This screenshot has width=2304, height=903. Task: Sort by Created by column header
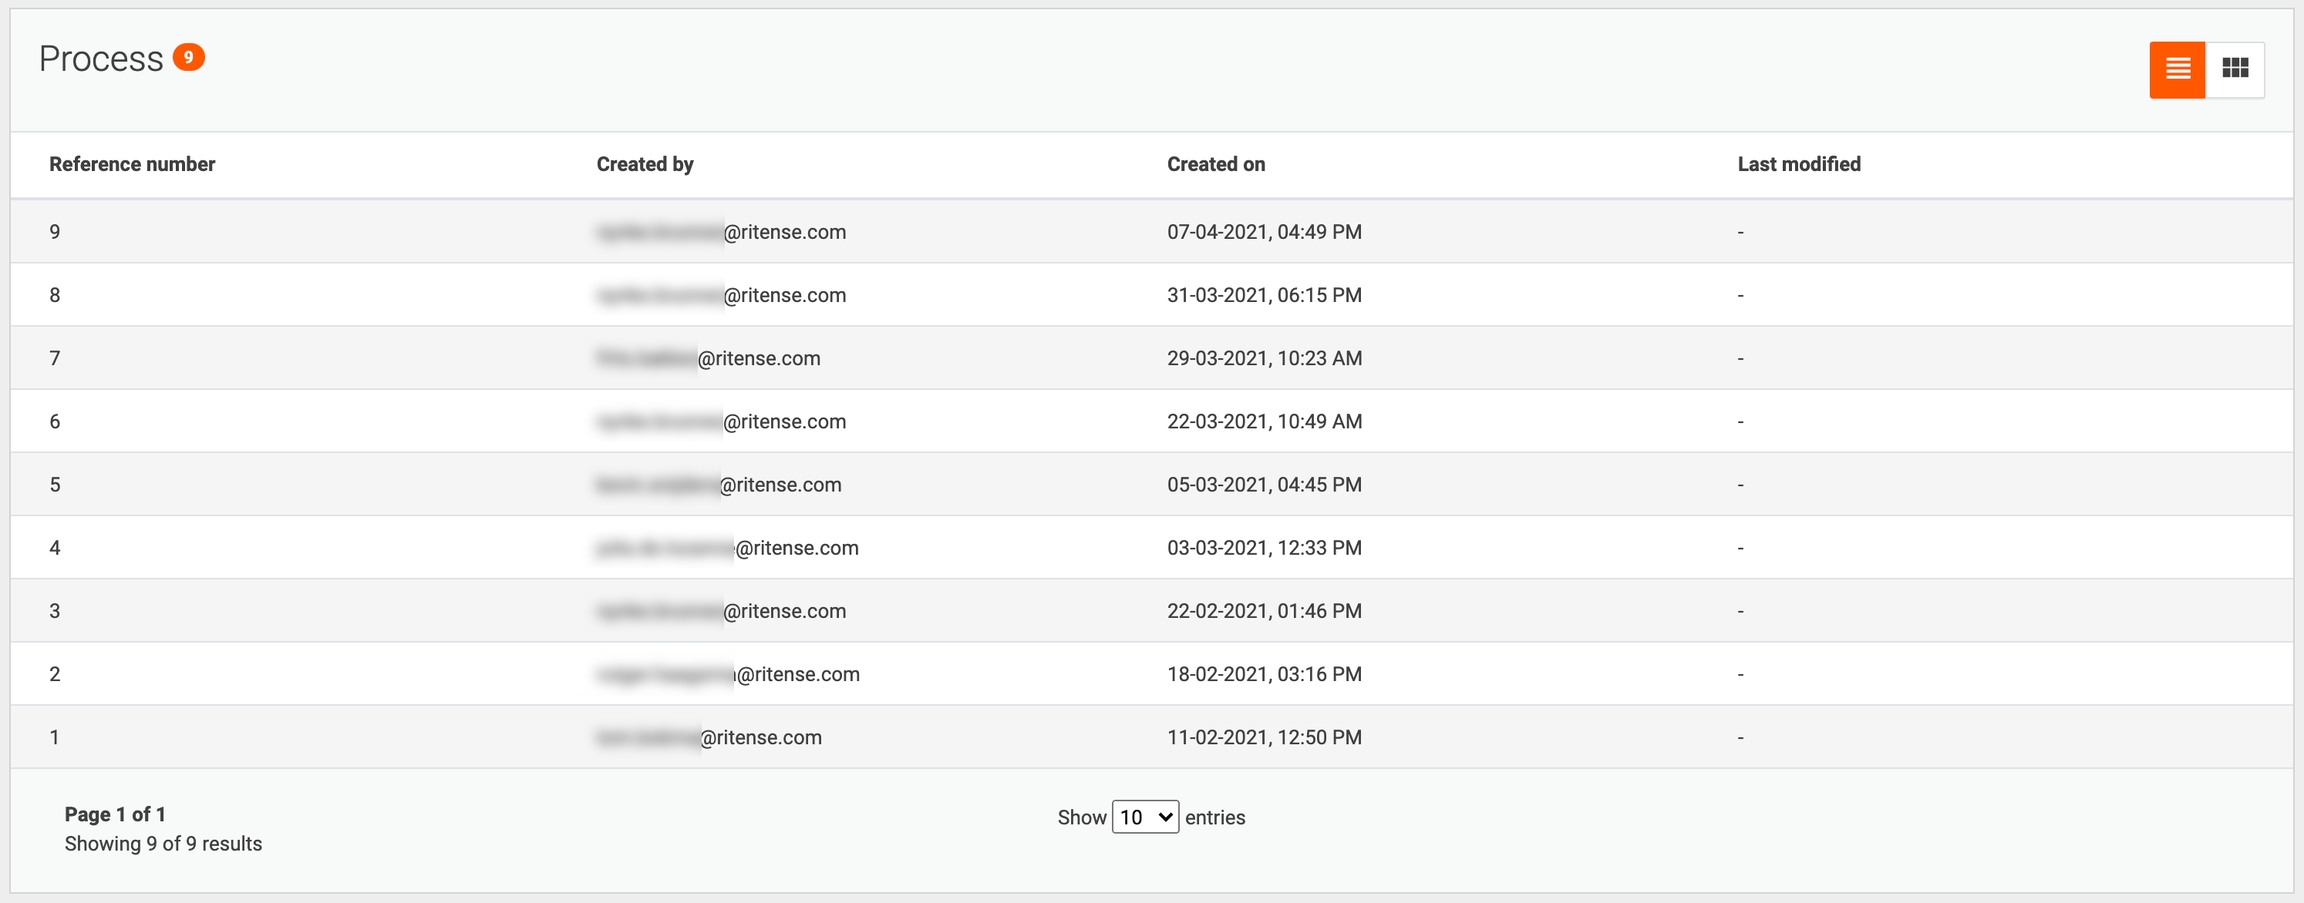click(x=645, y=164)
